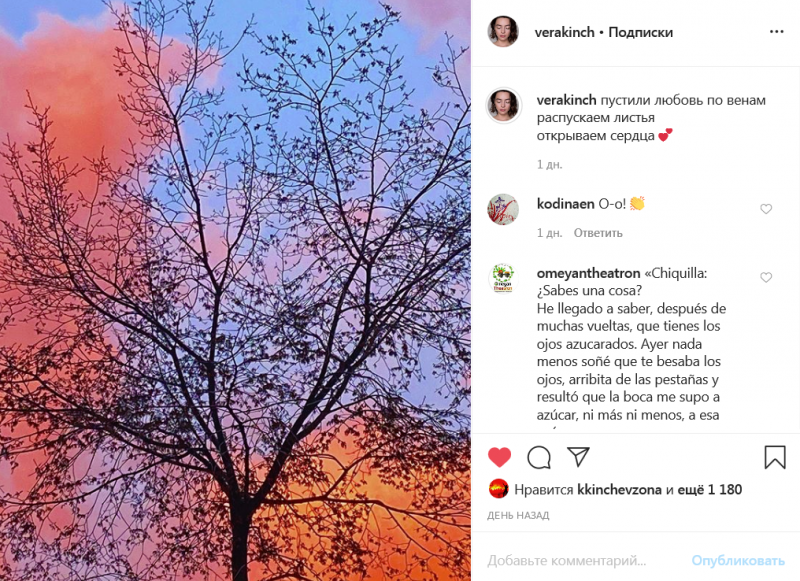800x581 pixels.
Task: View kodinaen's profile picture
Action: point(503,209)
